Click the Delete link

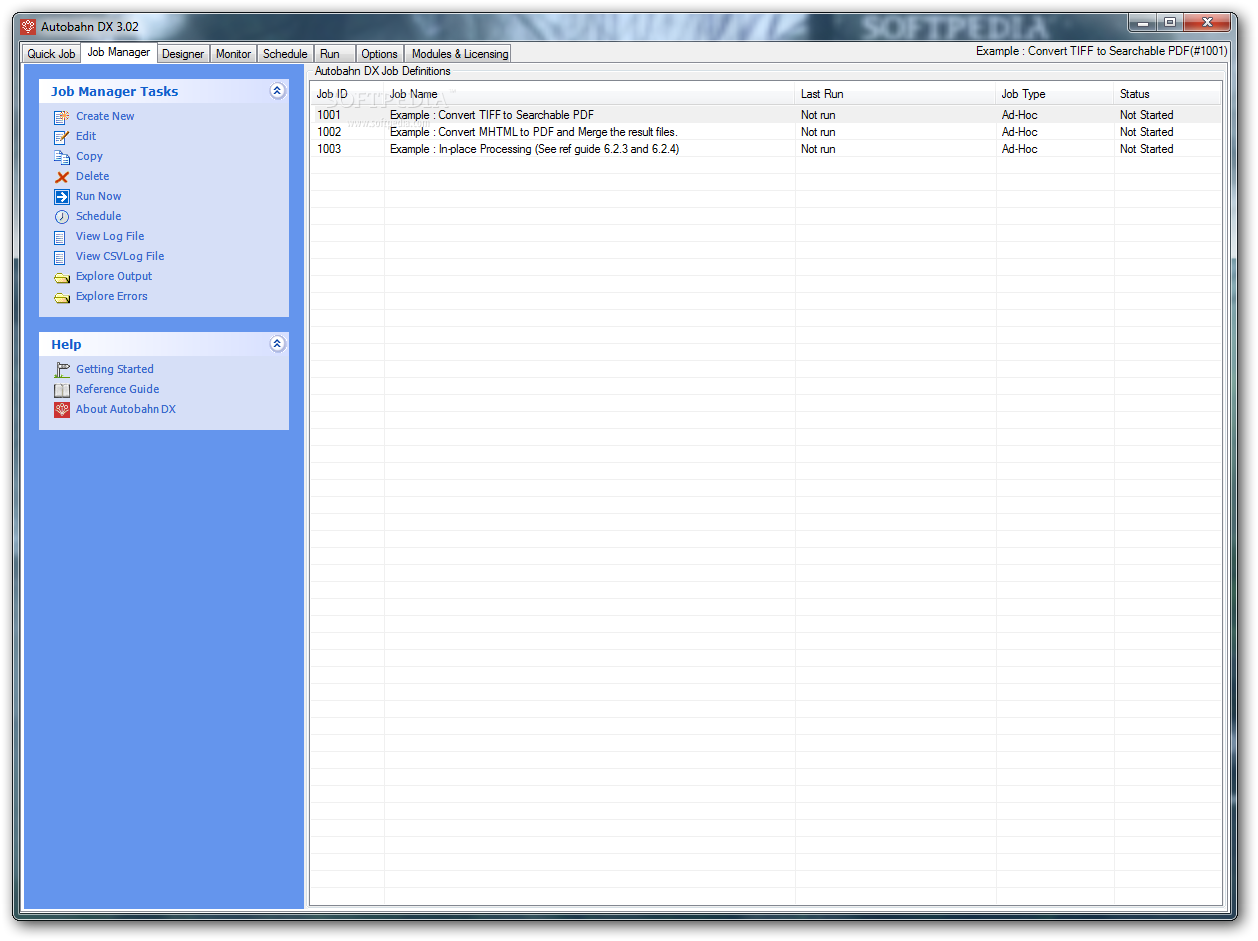(x=92, y=176)
